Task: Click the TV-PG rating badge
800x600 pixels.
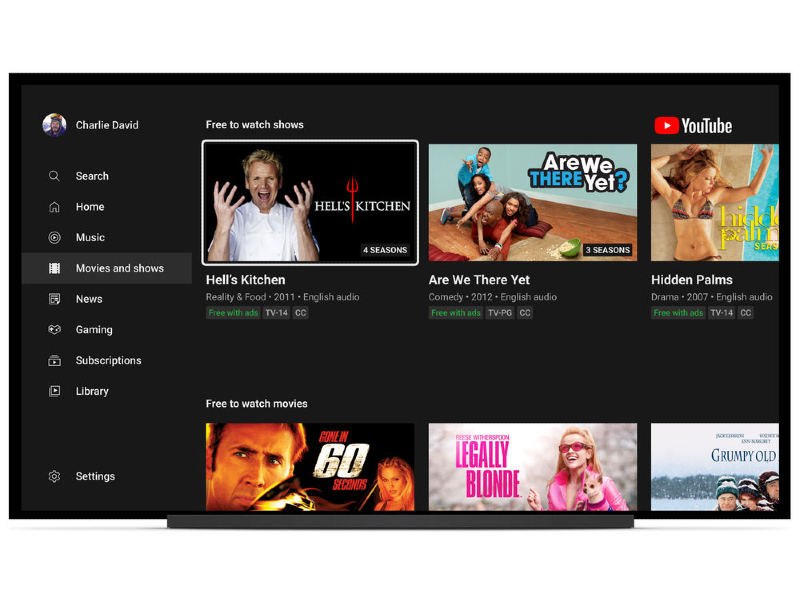Action: [x=500, y=313]
